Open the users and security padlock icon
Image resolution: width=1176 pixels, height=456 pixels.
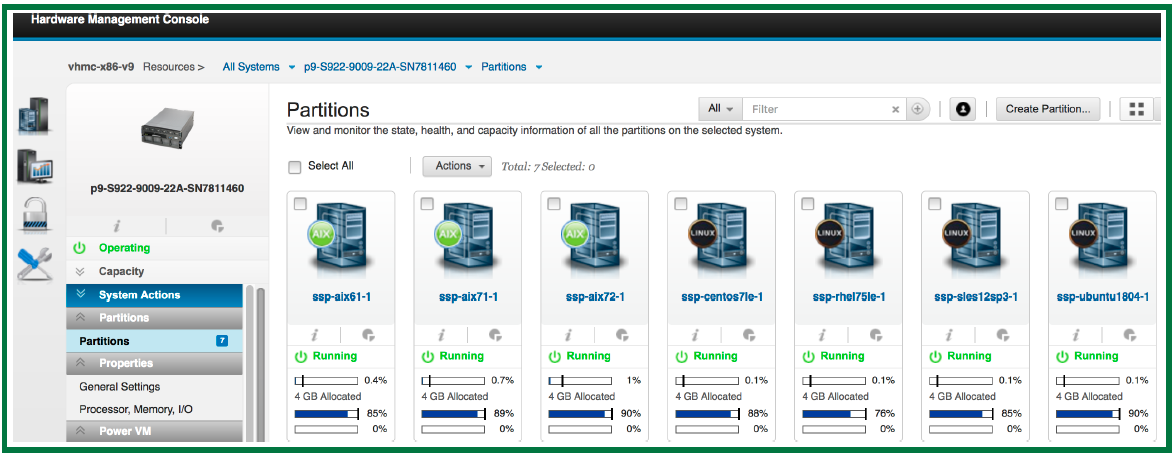click(34, 215)
